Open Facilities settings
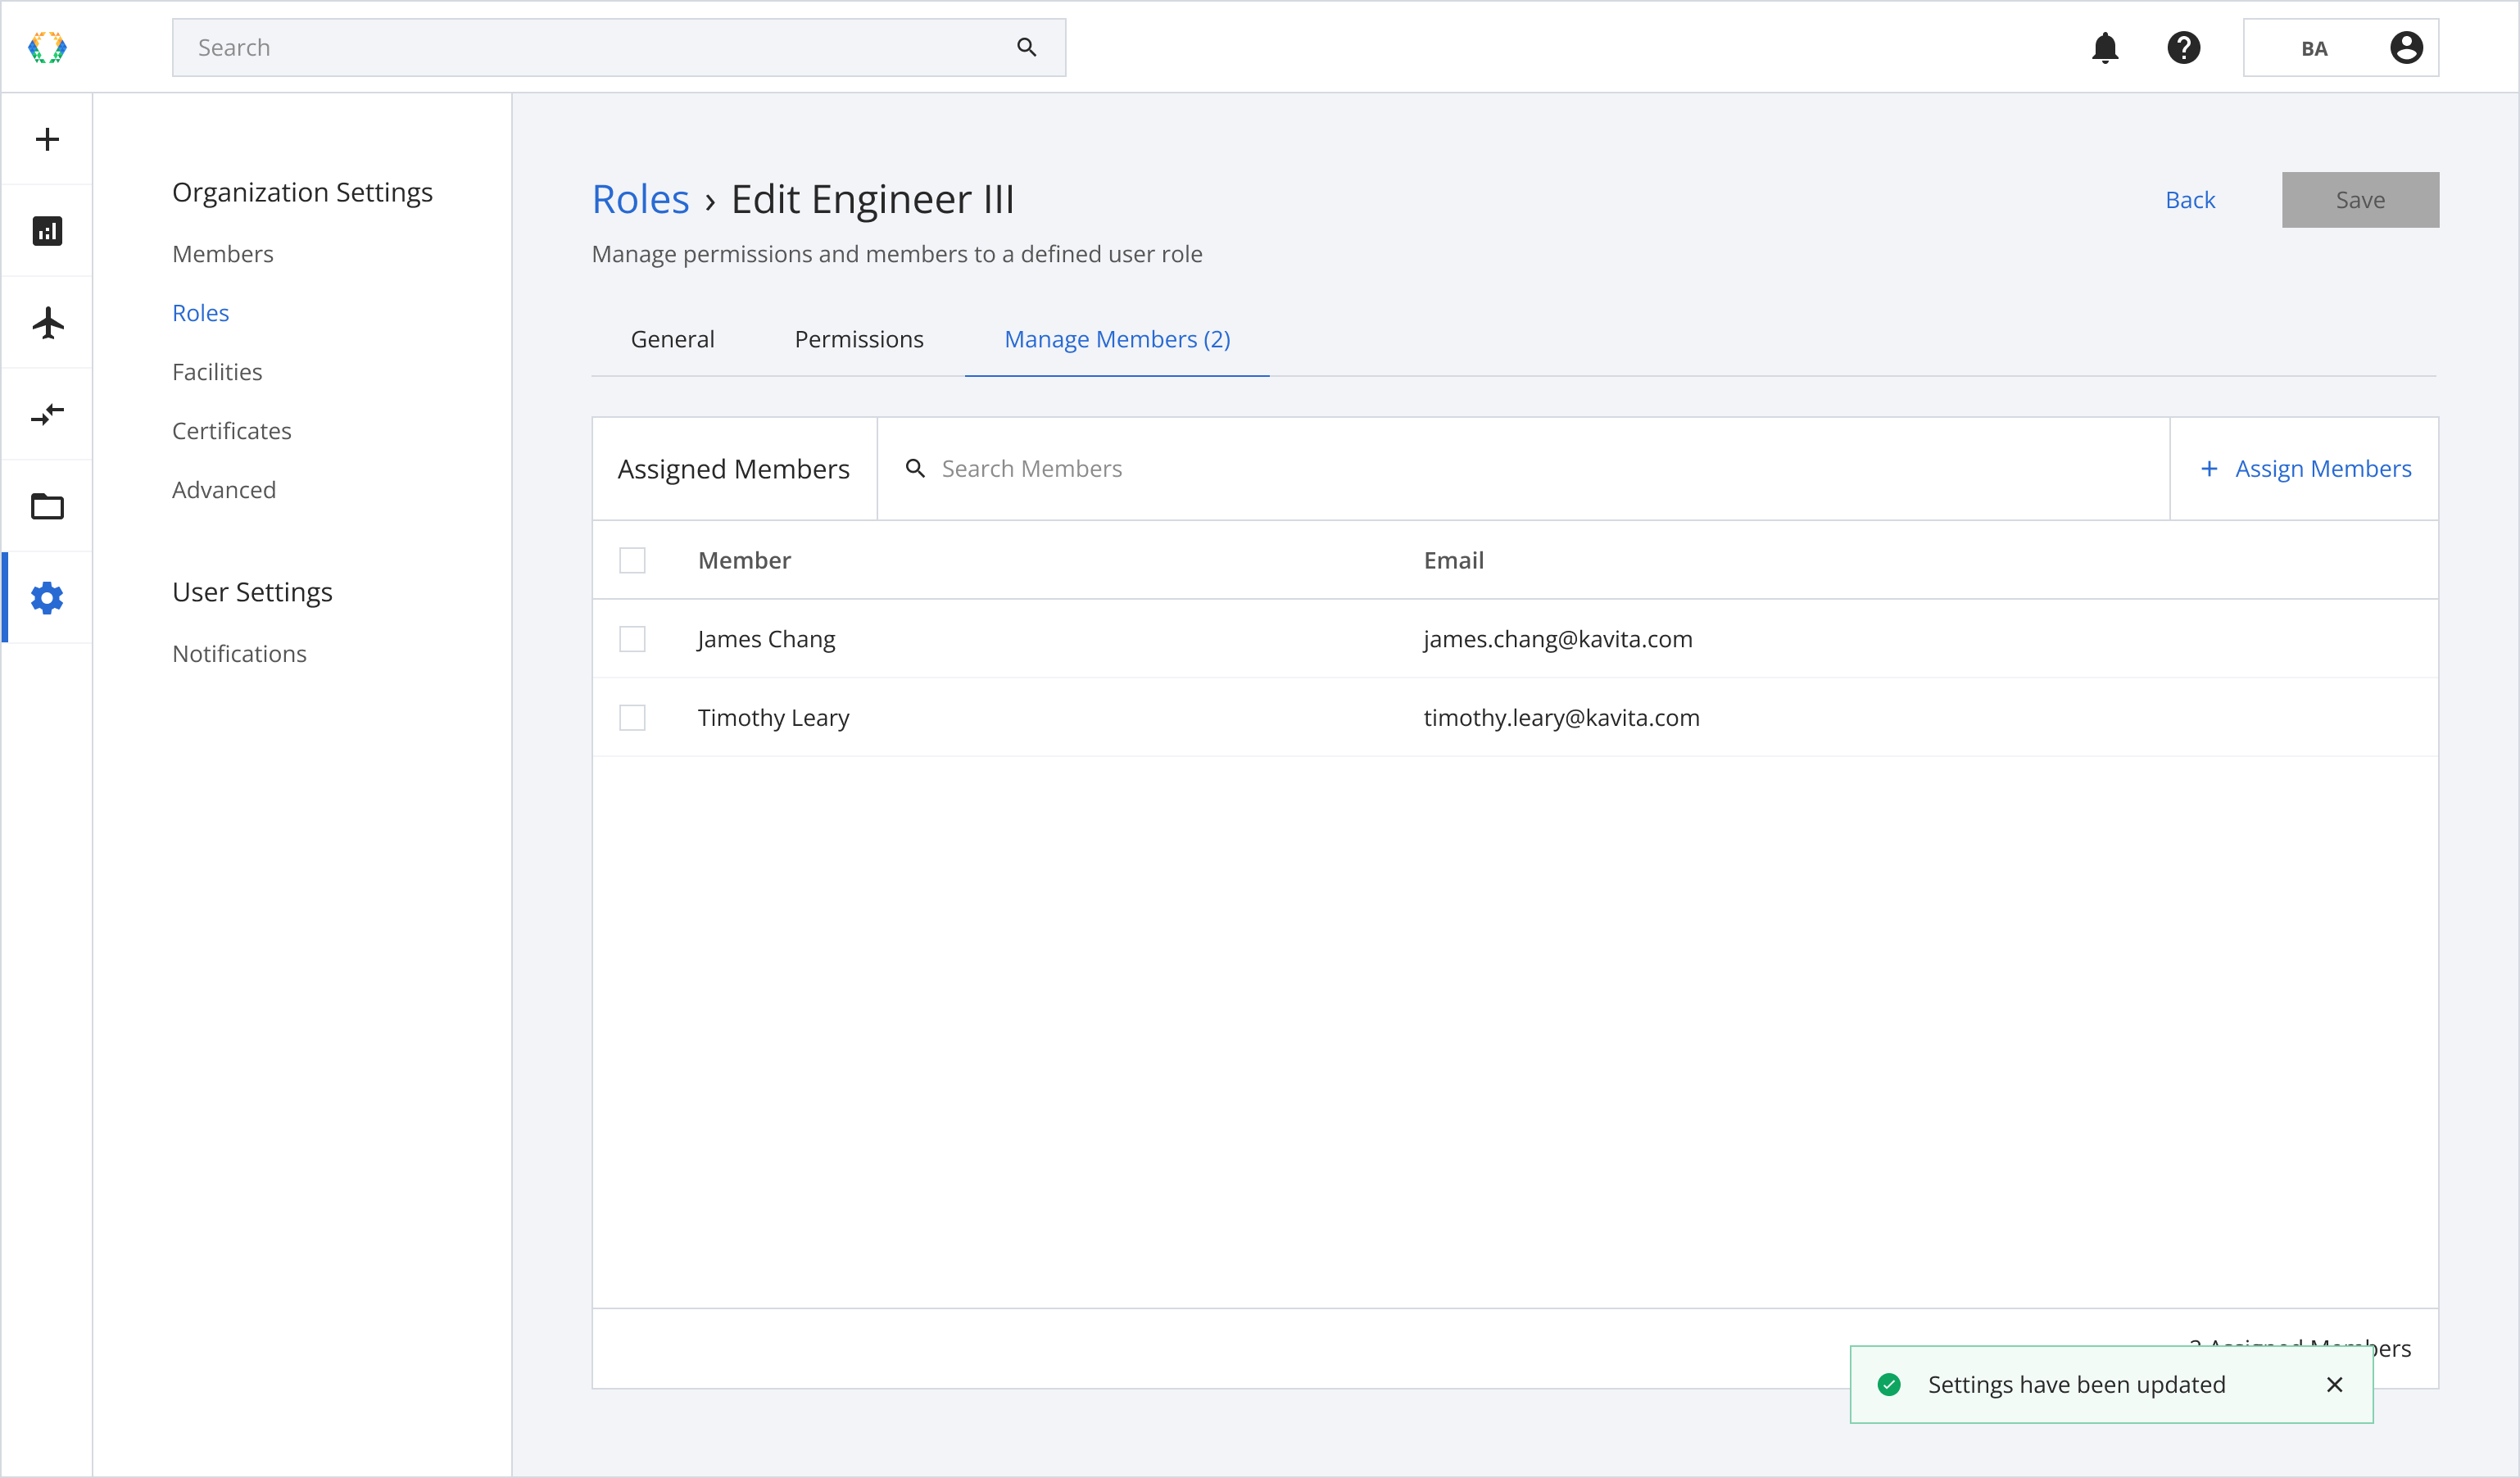Image resolution: width=2520 pixels, height=1478 pixels. (217, 372)
